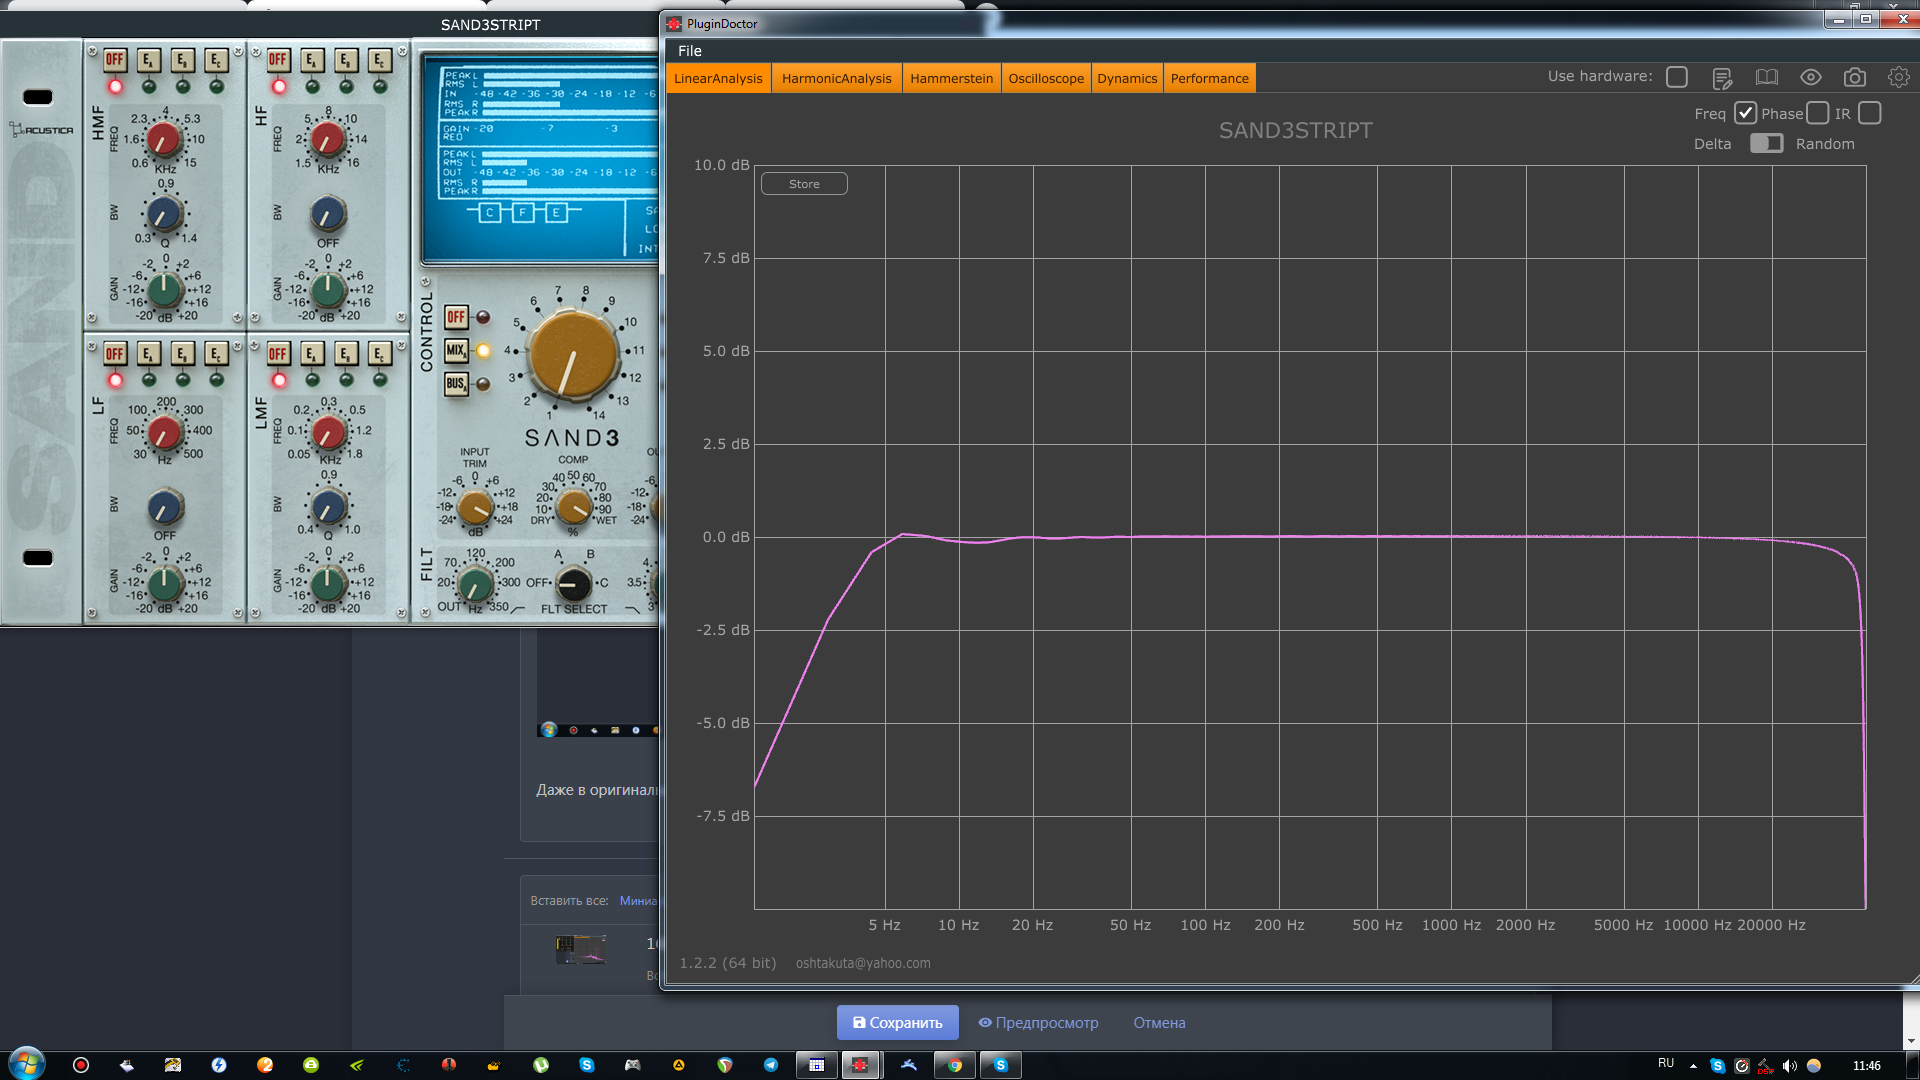Open the notes editor icon in PluginDoctor
1920x1080 pixels.
coord(1722,77)
